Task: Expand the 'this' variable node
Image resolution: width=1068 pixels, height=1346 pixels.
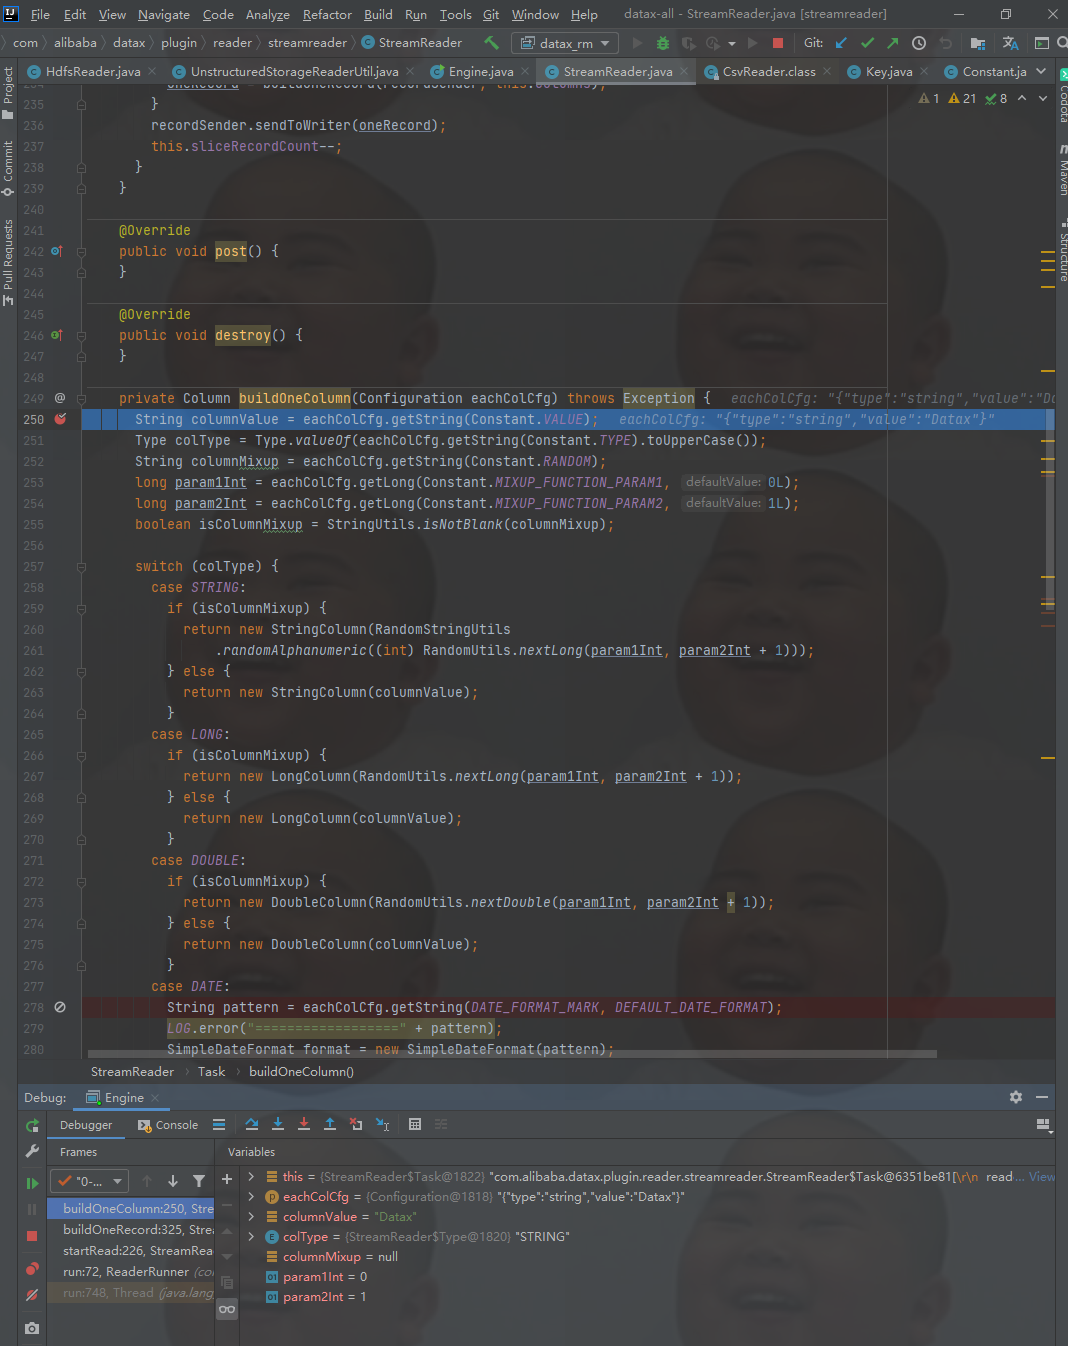Action: pos(251,1177)
